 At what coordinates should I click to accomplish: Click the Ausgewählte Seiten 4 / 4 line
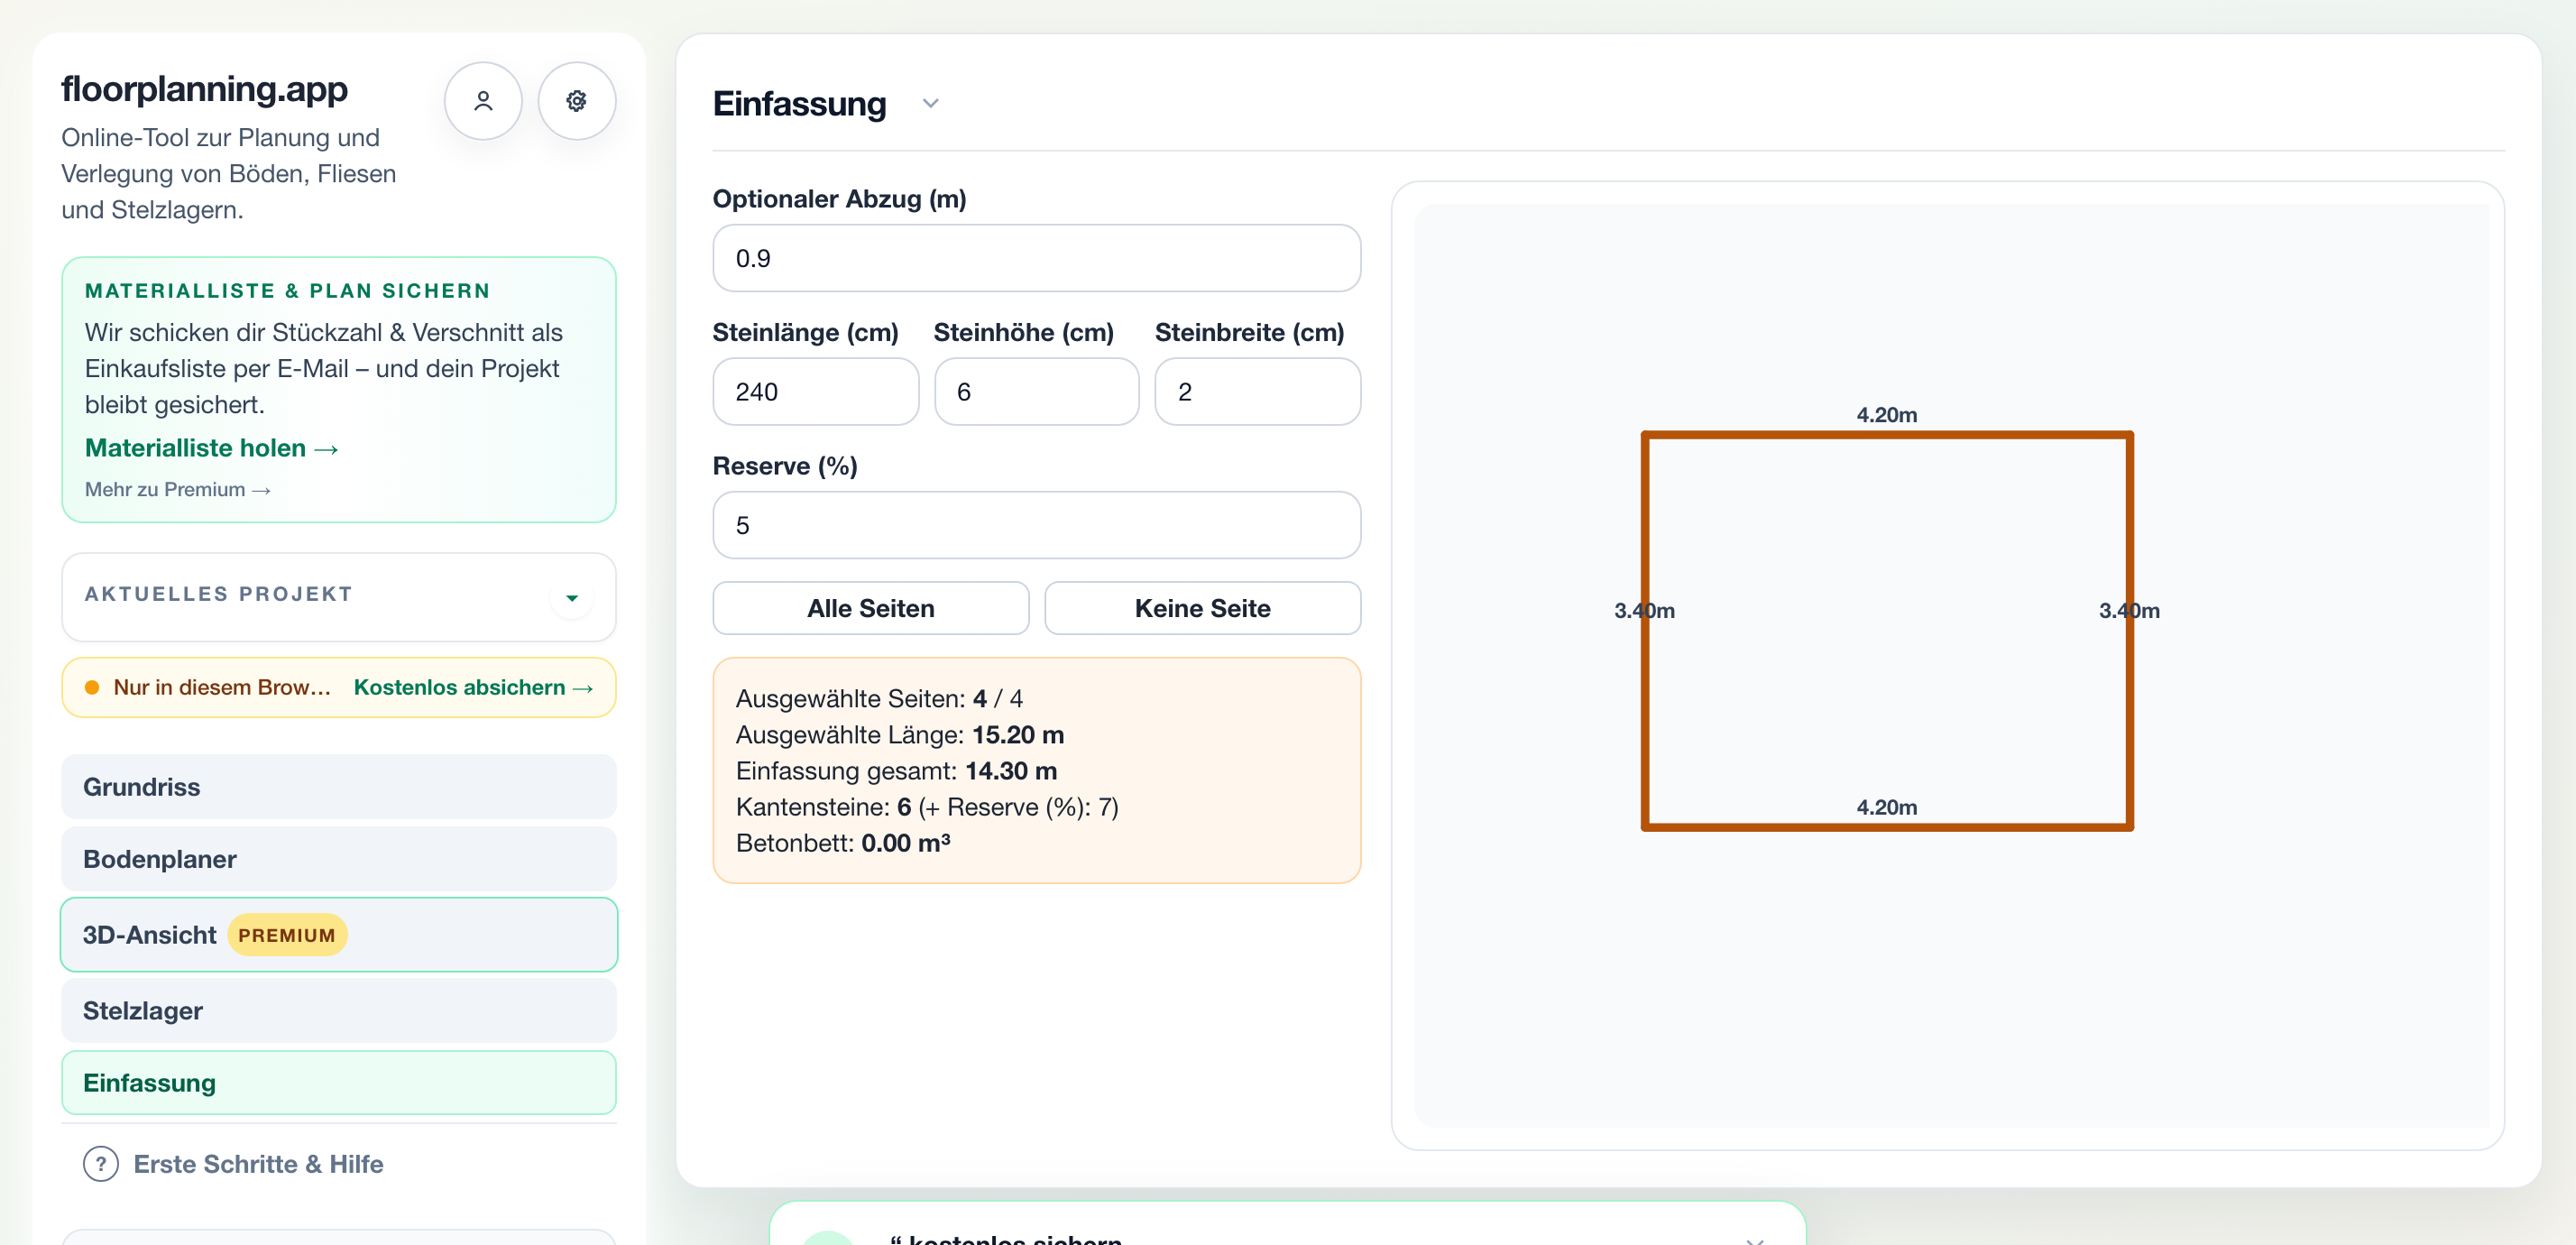point(879,699)
